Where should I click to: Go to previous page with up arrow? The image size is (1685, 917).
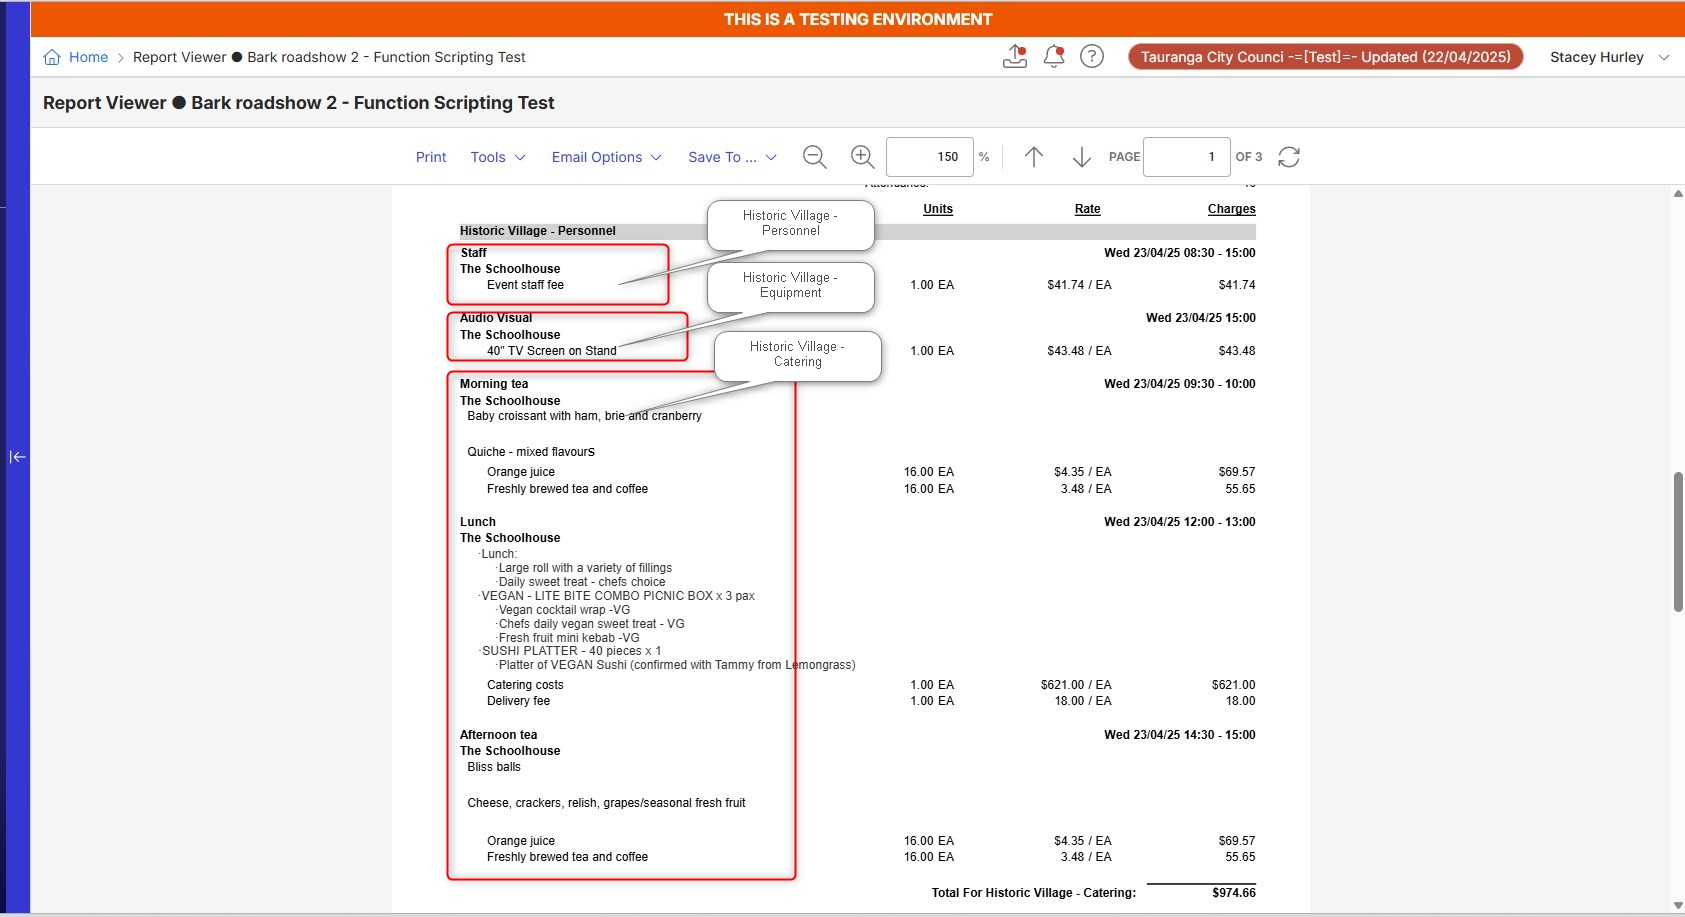[1034, 157]
